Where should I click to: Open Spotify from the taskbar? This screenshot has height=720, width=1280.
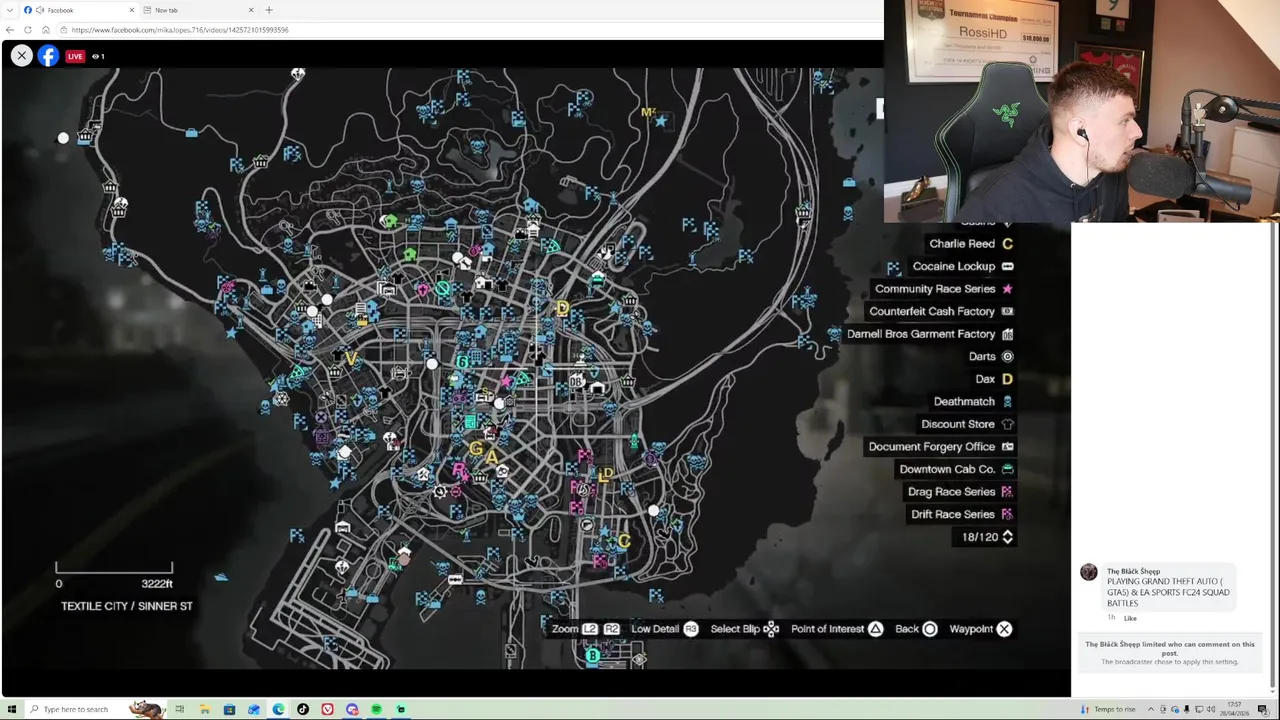click(x=376, y=709)
